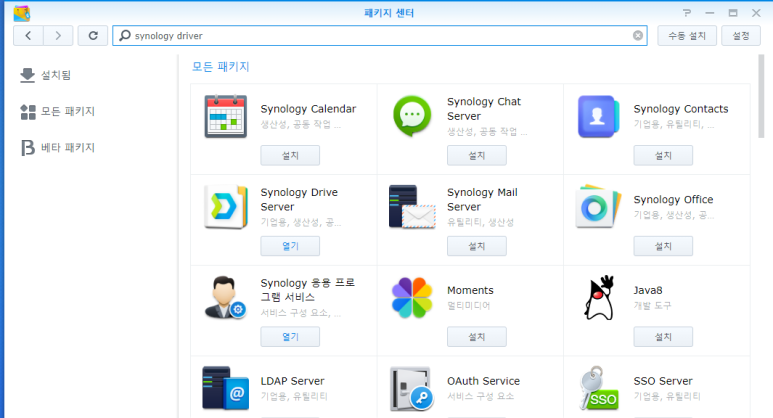
Task: Click the Synology Mail Server icon
Action: (x=412, y=207)
